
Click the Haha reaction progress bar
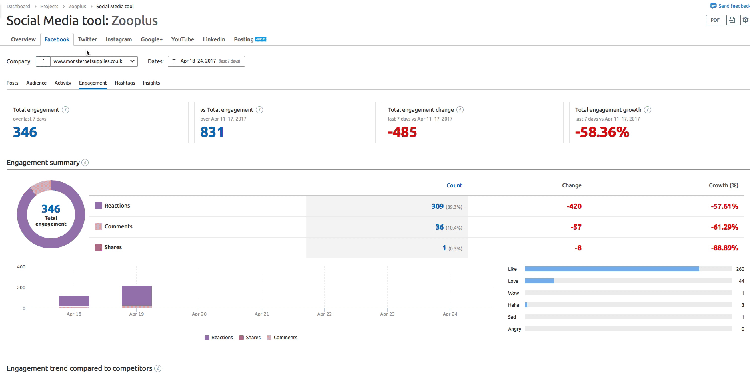pos(629,305)
